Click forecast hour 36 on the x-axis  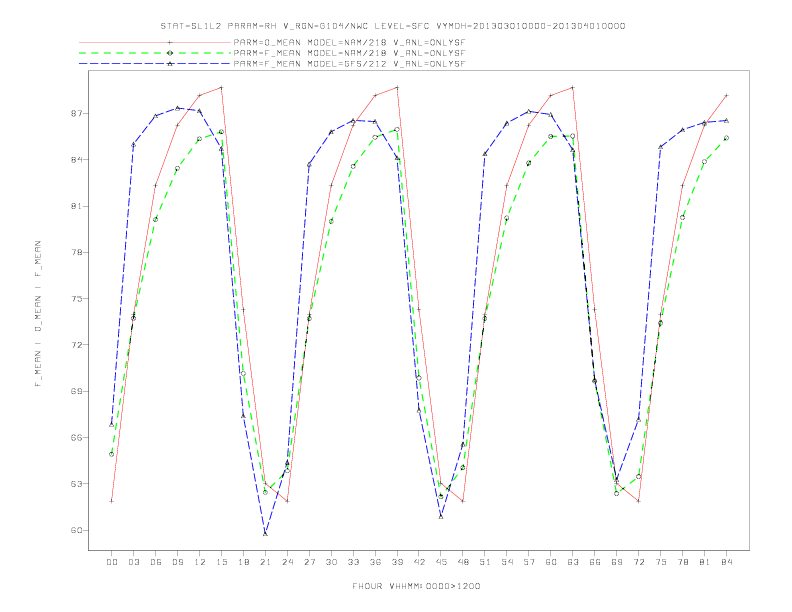[x=375, y=562]
